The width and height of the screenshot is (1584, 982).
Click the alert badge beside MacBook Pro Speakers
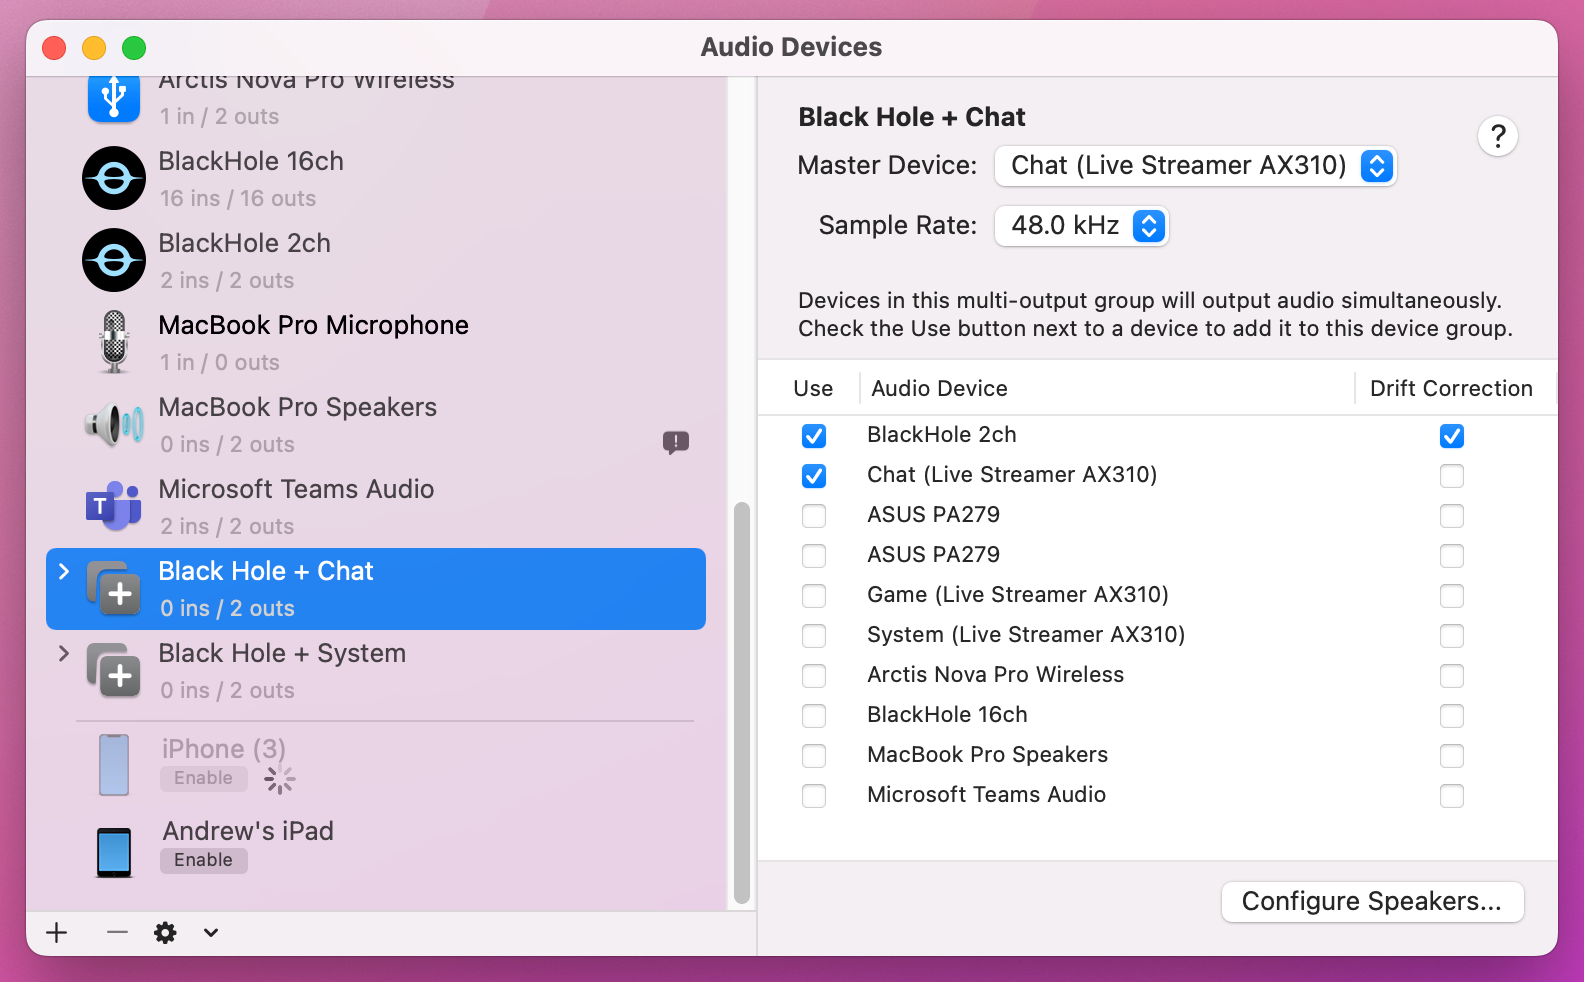[676, 442]
